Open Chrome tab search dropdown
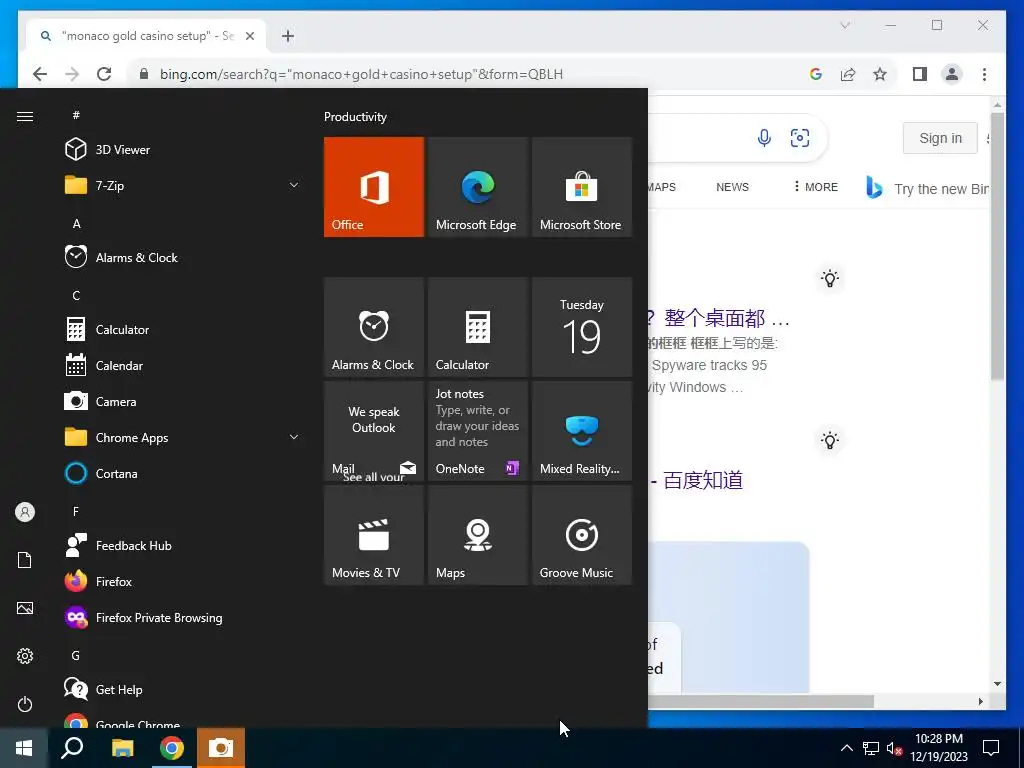1024x768 pixels. pyautogui.click(x=845, y=25)
